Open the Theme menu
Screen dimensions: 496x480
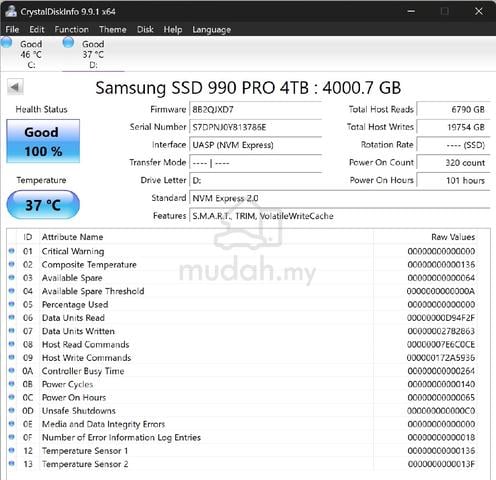113,29
